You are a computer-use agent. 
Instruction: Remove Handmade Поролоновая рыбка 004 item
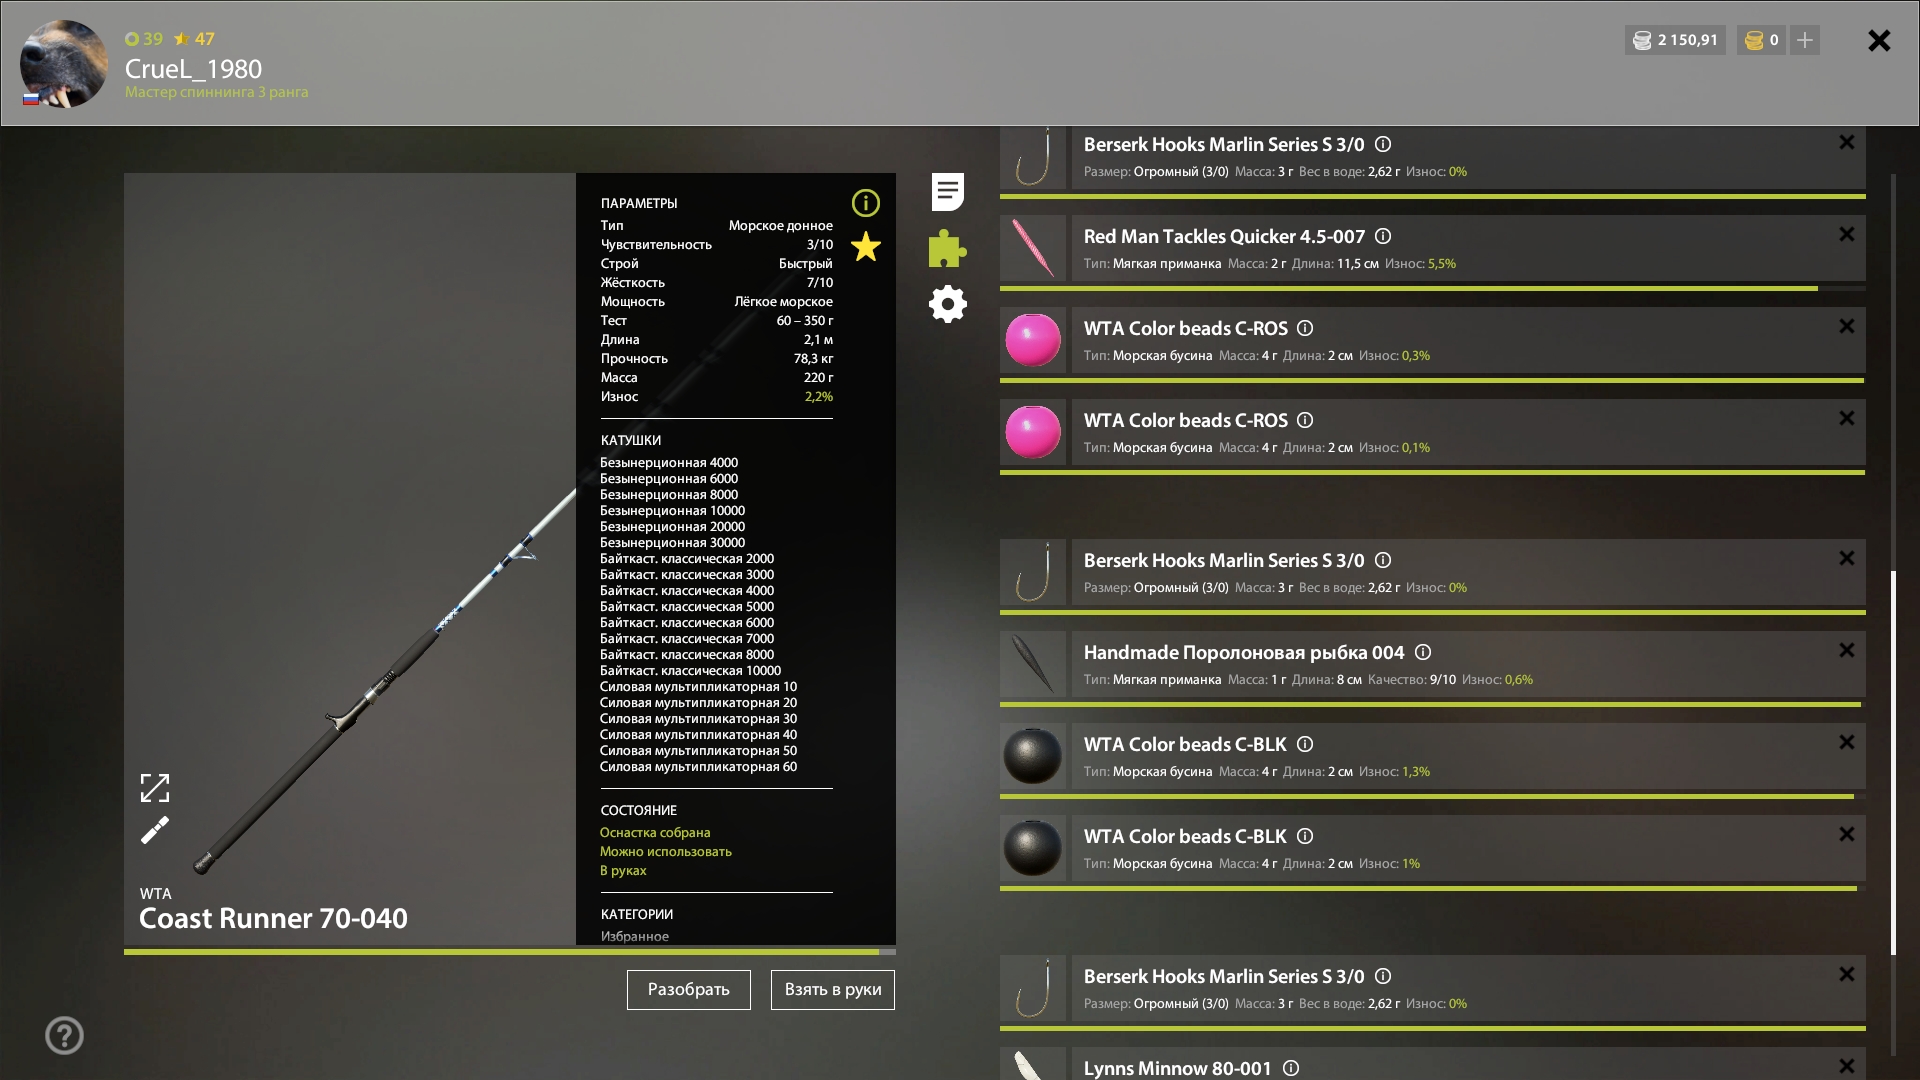click(1846, 650)
